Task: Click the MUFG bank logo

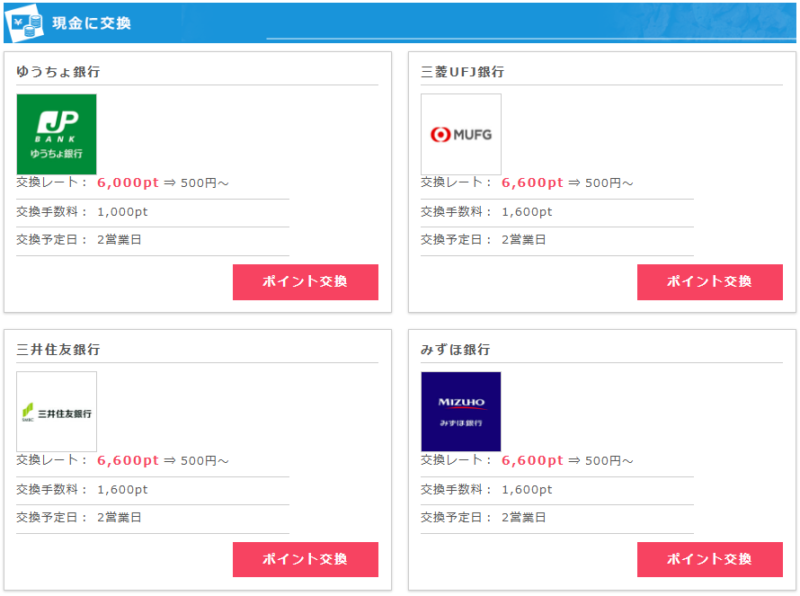Action: (x=461, y=134)
